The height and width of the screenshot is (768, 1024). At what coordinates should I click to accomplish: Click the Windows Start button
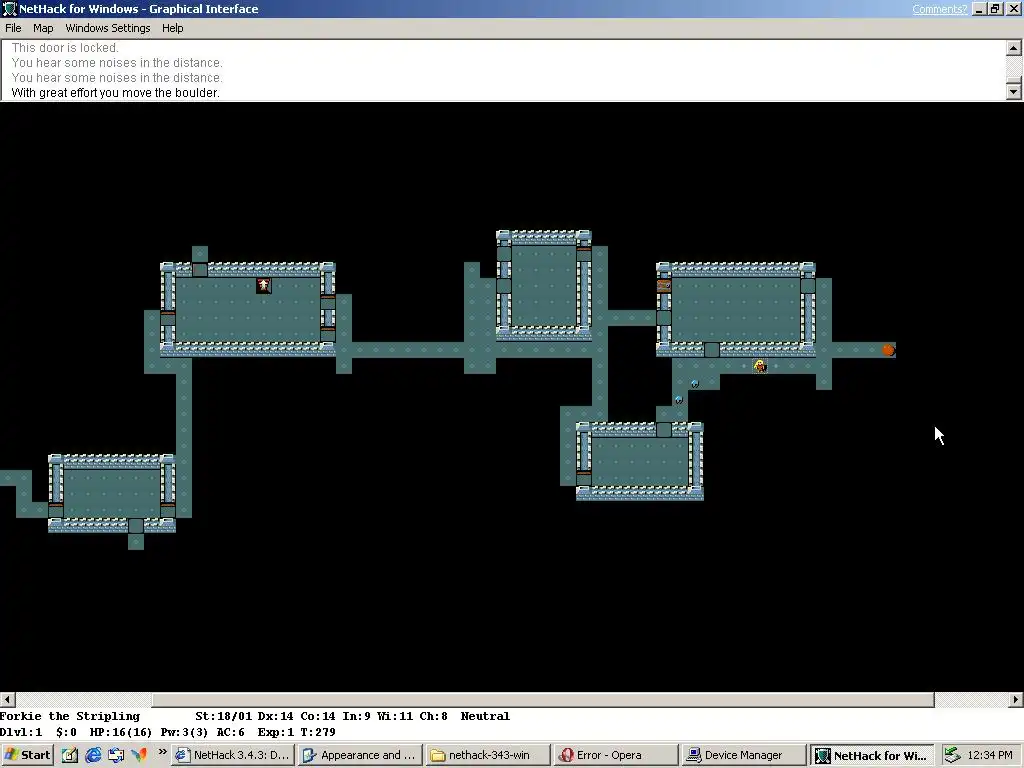pyautogui.click(x=27, y=755)
